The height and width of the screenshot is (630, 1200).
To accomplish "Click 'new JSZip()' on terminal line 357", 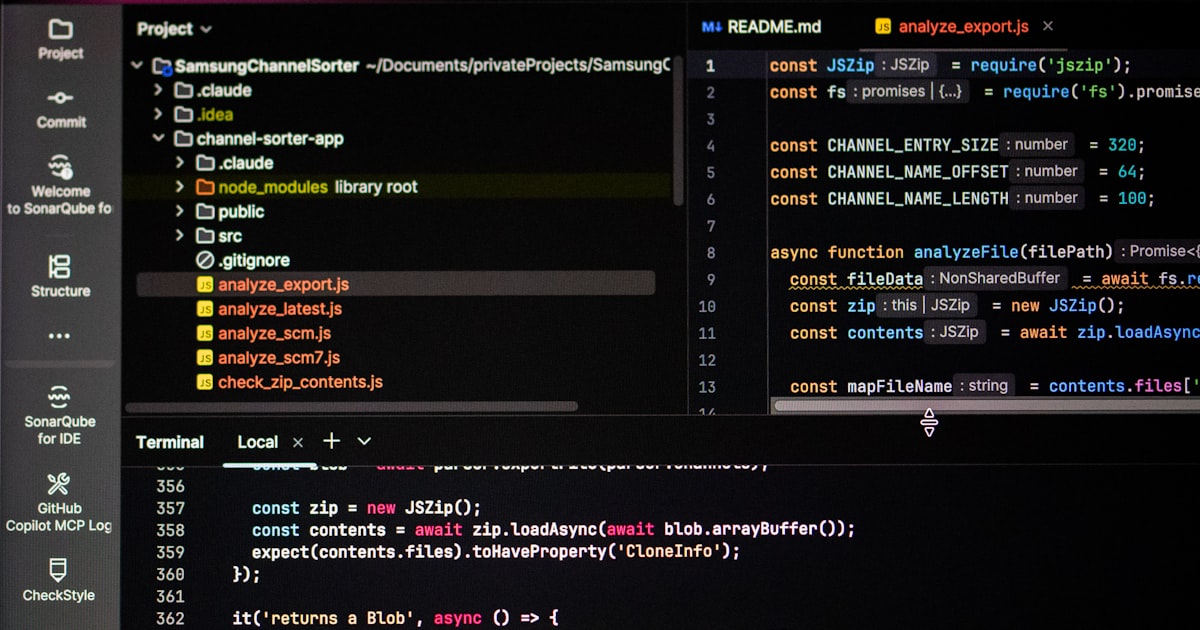I will point(423,508).
